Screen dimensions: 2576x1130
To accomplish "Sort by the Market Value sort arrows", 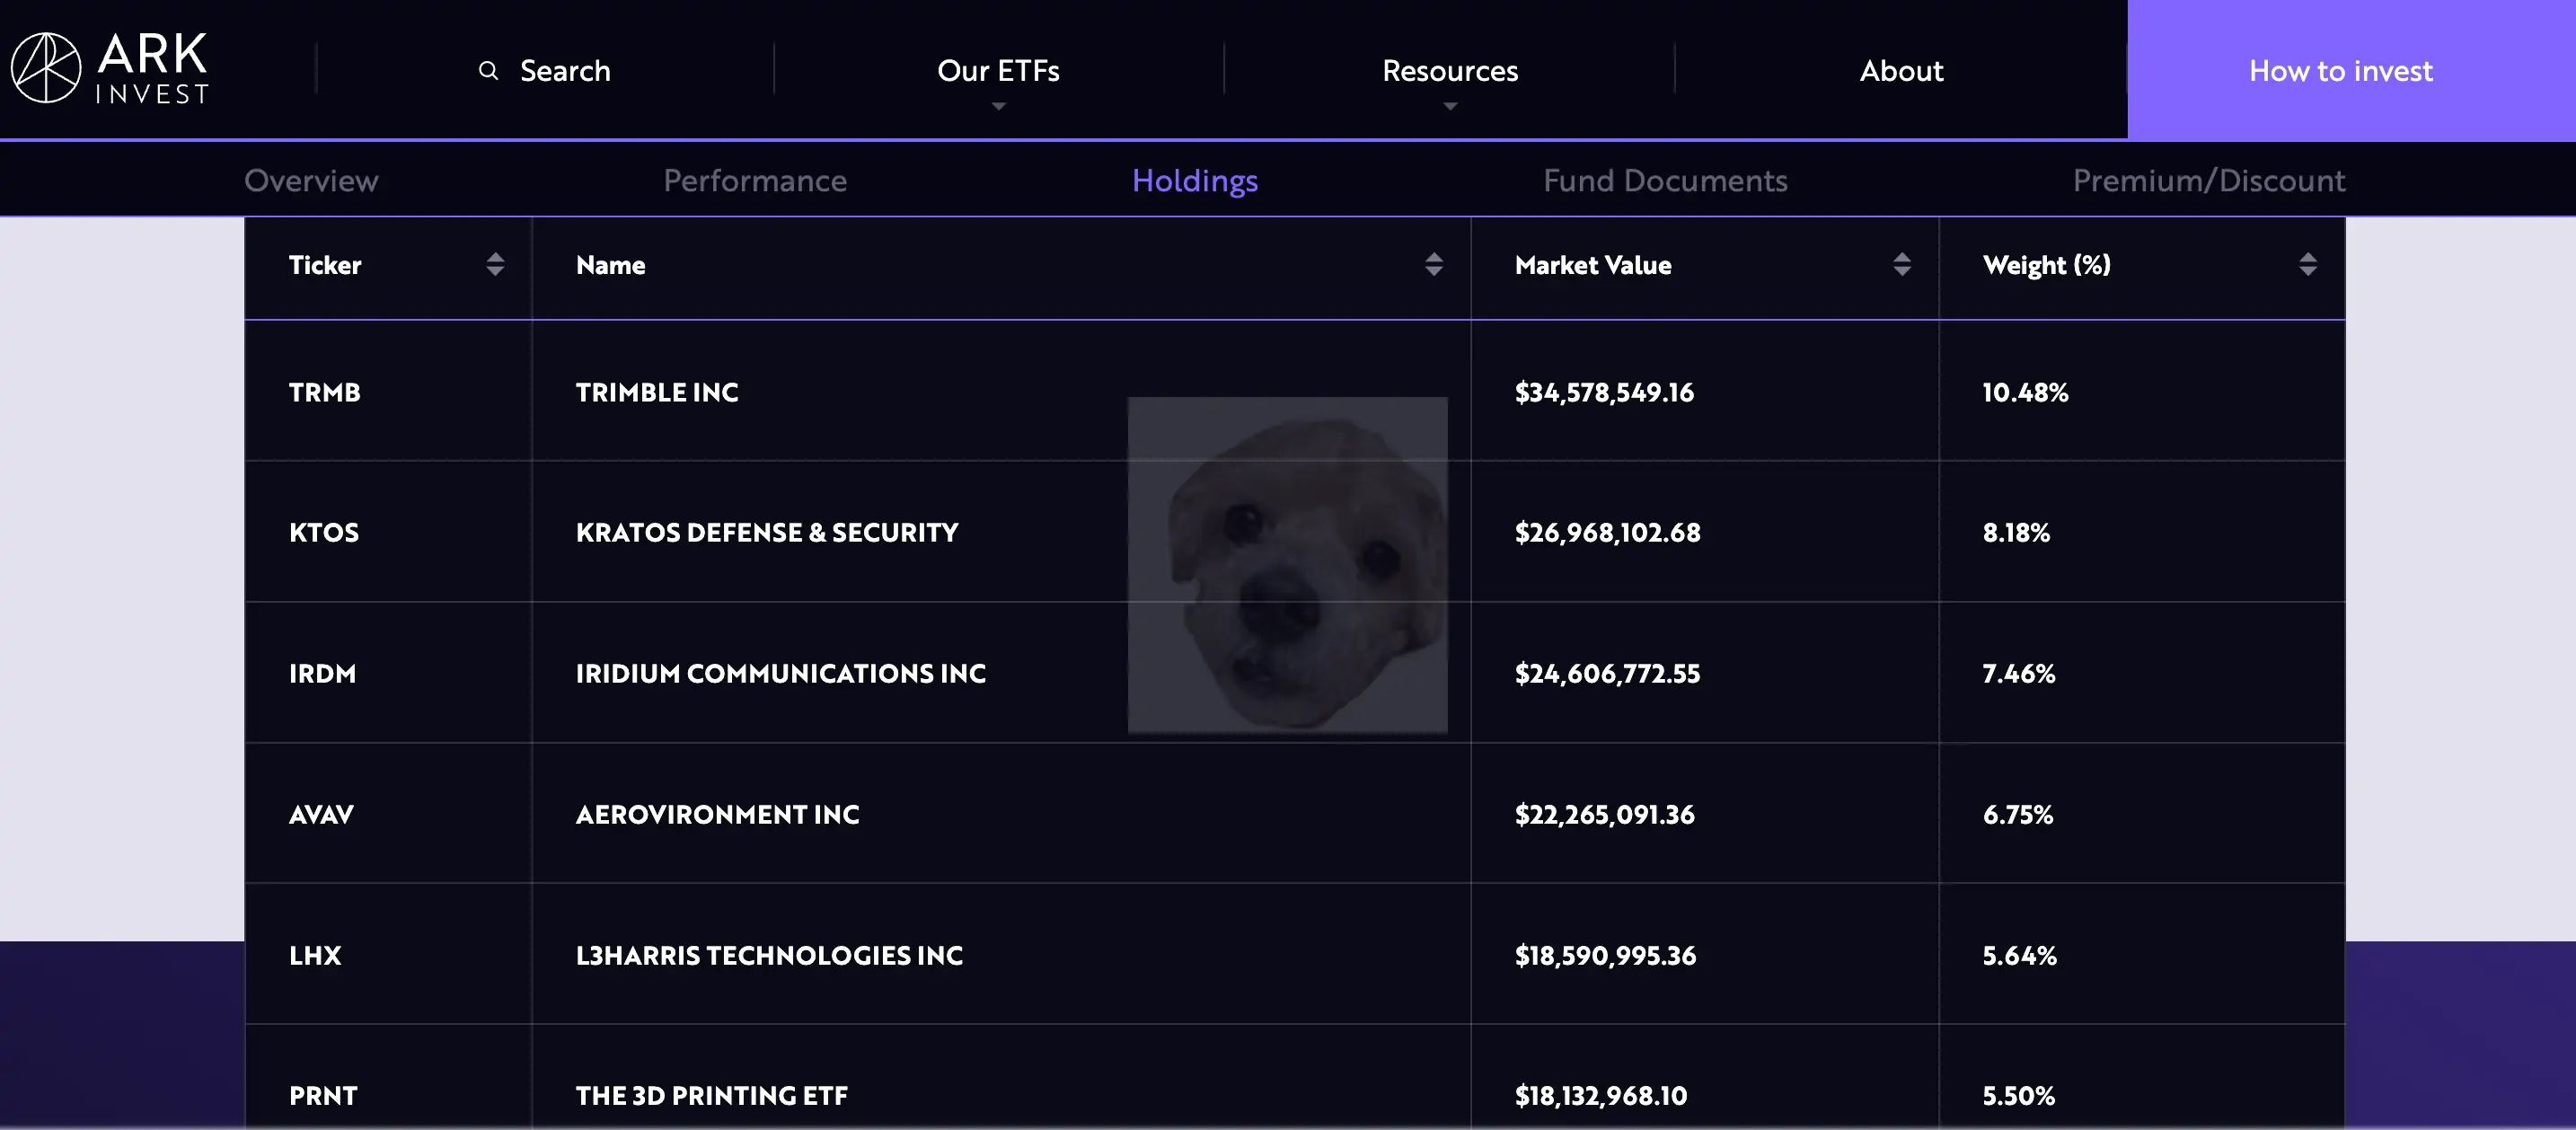I will point(1902,265).
